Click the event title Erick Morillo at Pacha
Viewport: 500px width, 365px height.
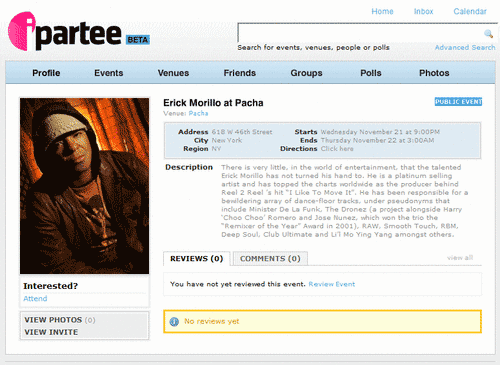click(x=213, y=103)
